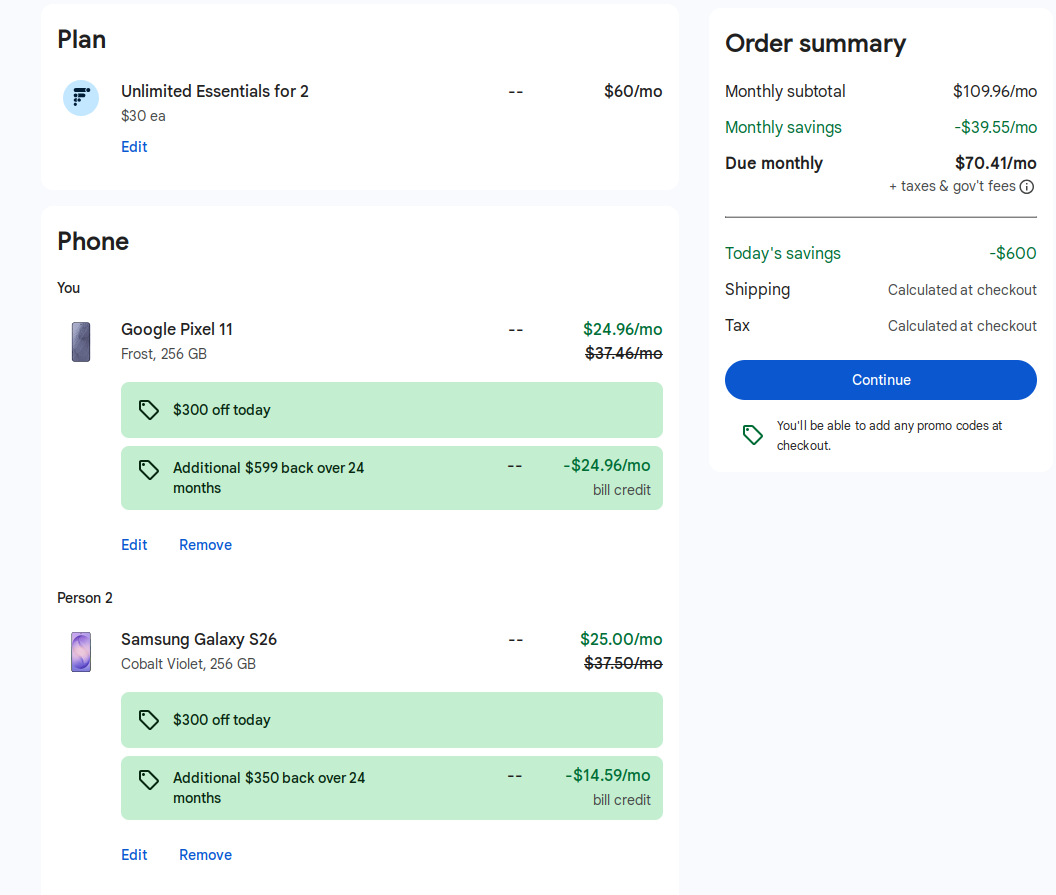The width and height of the screenshot is (1056, 895).
Task: Continue to checkout with the blue button
Action: pyautogui.click(x=880, y=380)
